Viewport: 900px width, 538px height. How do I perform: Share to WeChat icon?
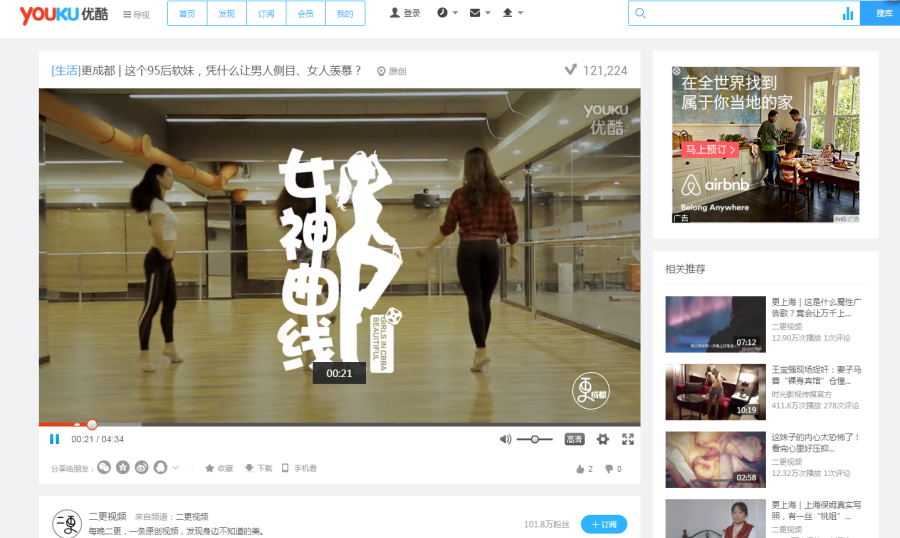pyautogui.click(x=104, y=467)
